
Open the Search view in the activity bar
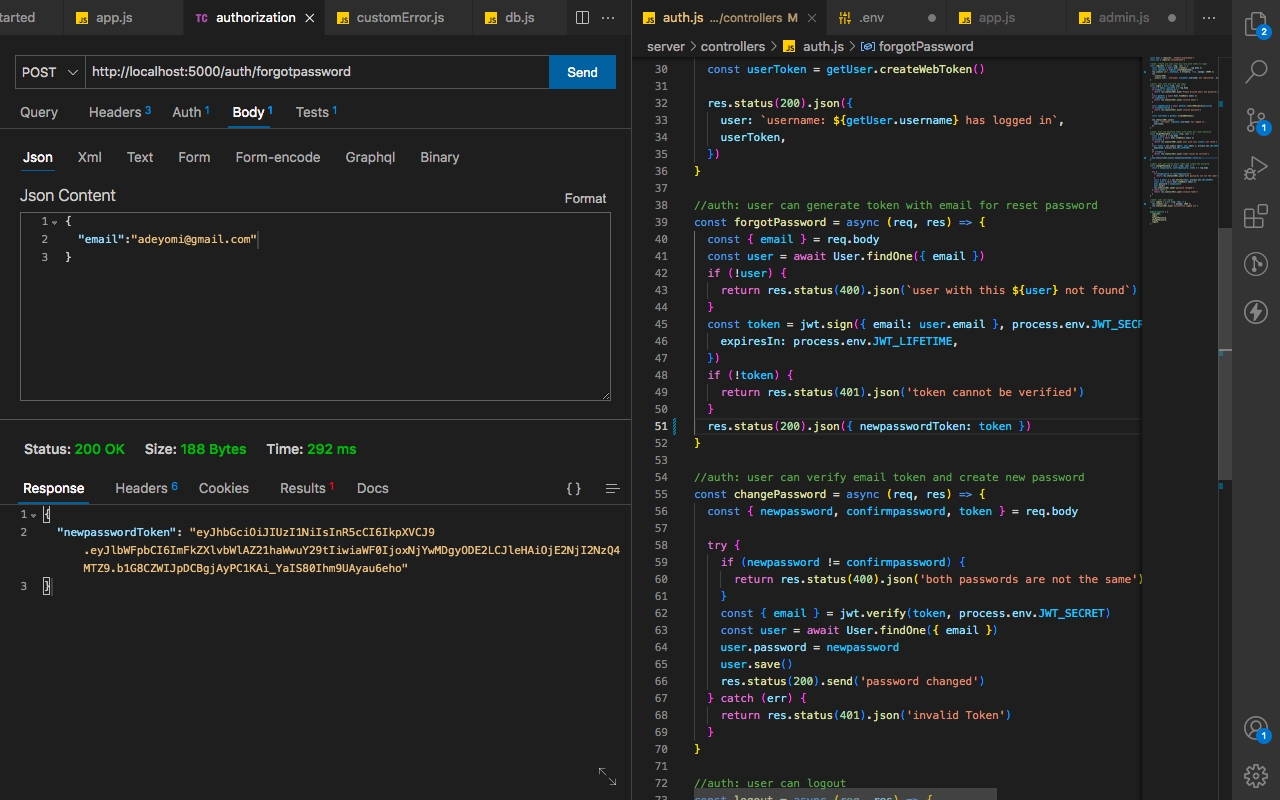[1256, 71]
